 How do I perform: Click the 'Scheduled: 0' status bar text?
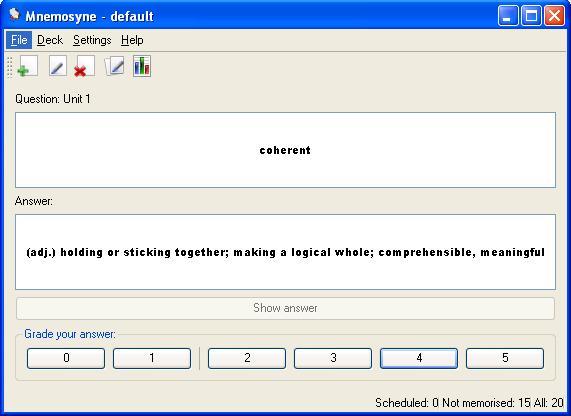pos(407,403)
